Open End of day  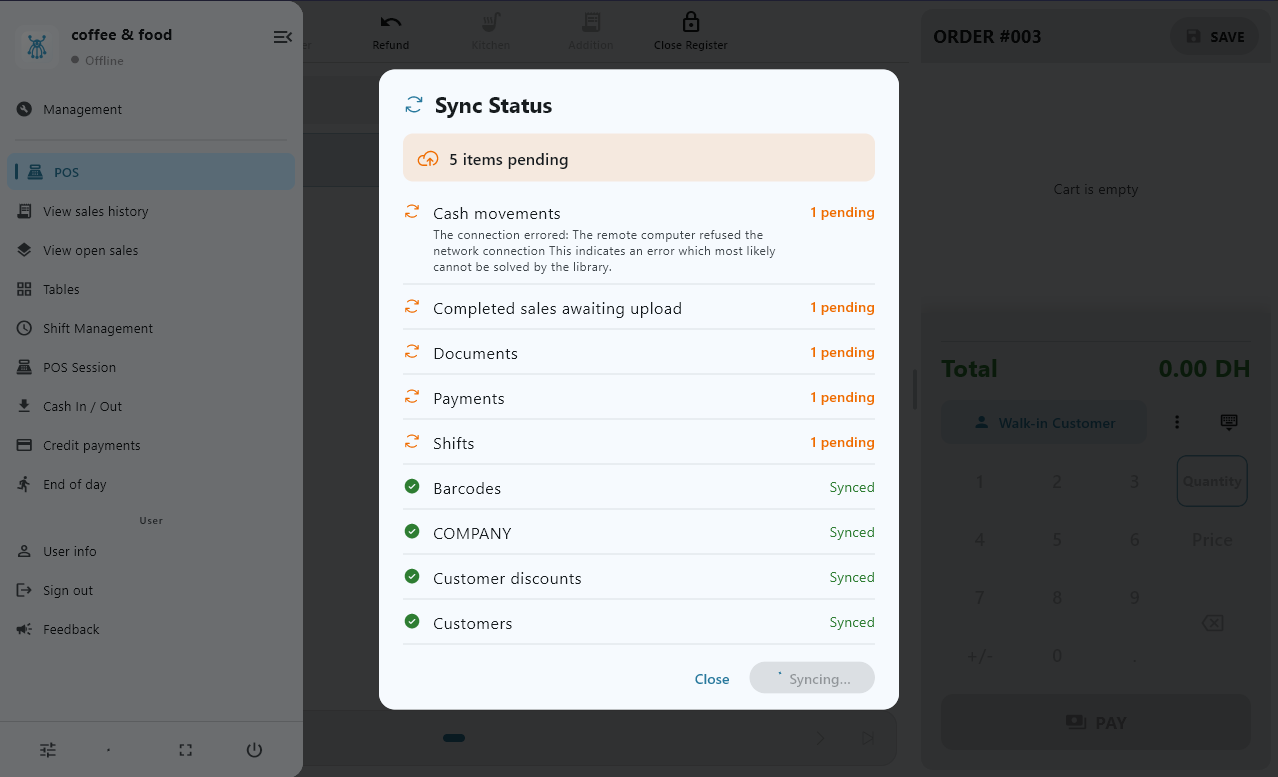point(151,484)
